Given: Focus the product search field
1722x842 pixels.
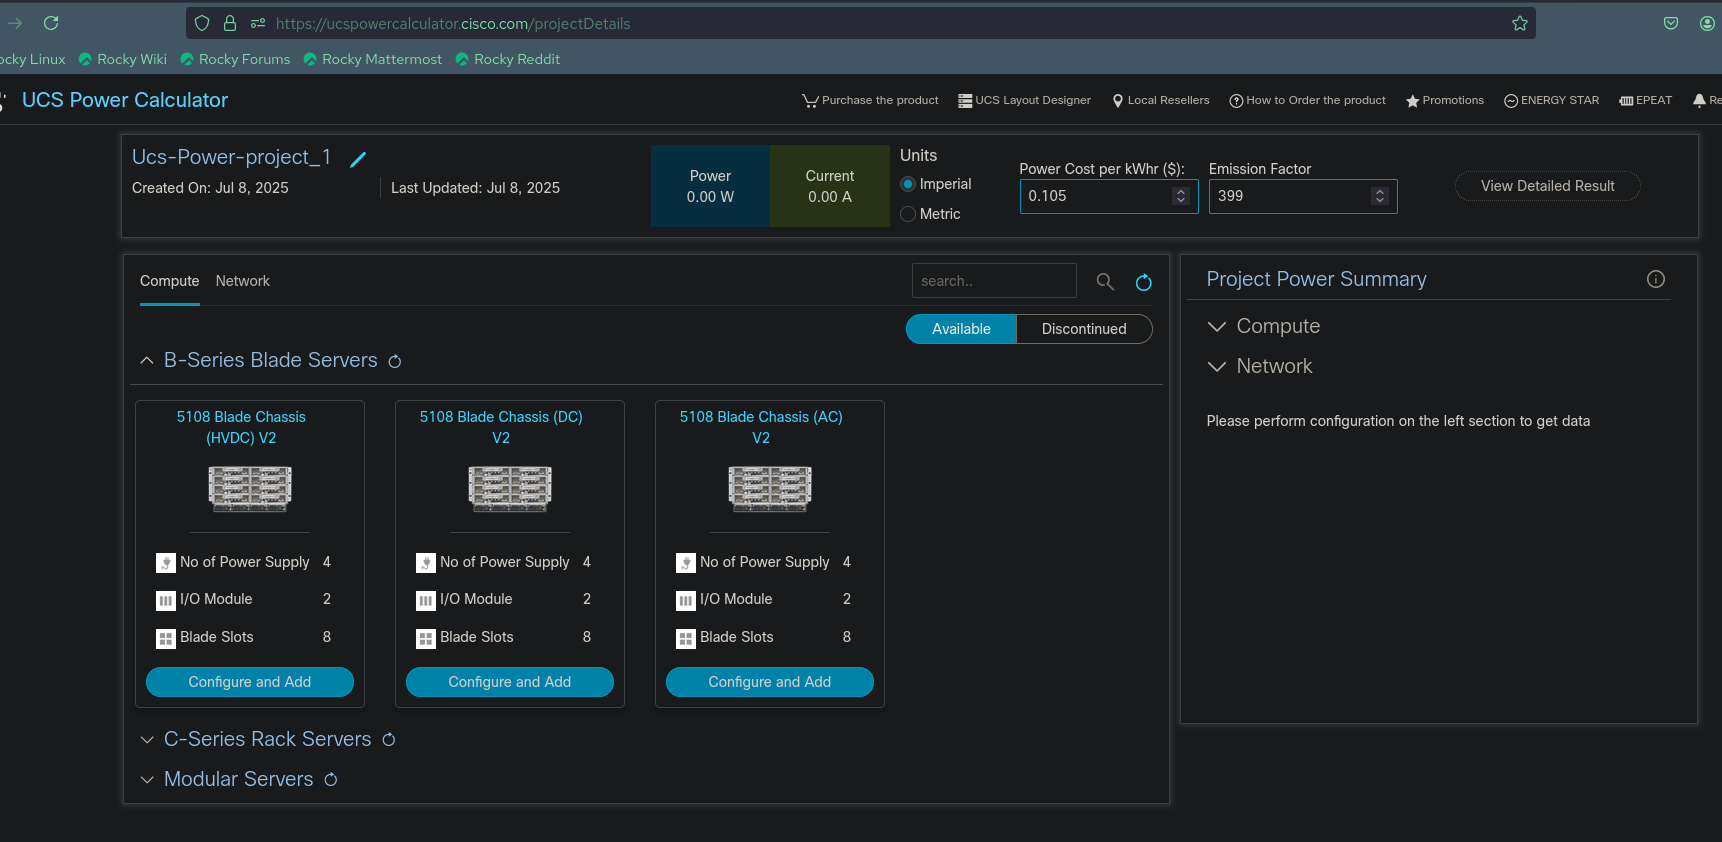Looking at the screenshot, I should point(994,281).
